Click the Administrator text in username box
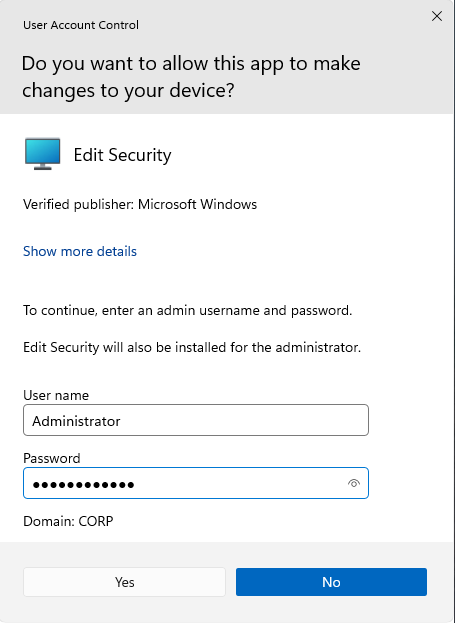The height and width of the screenshot is (623, 455). [x=76, y=421]
